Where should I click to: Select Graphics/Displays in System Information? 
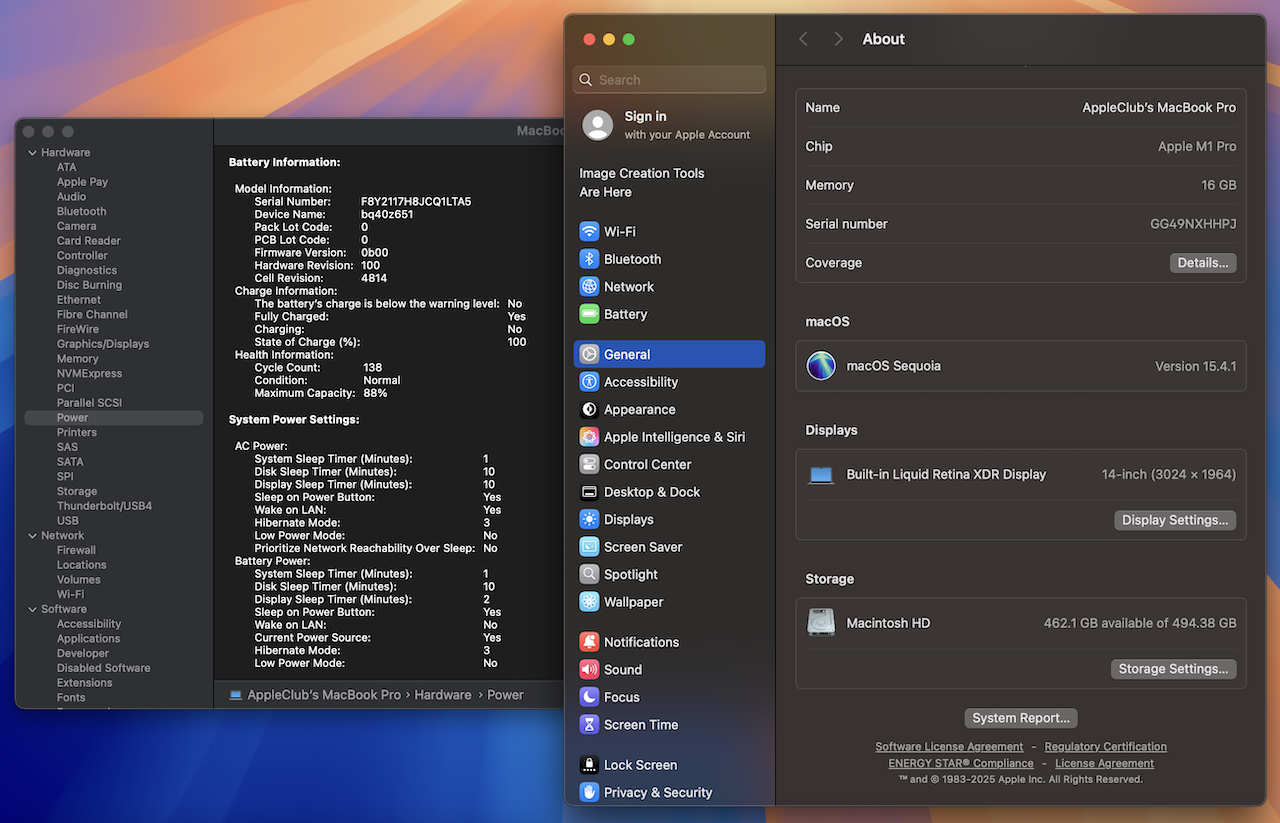(x=103, y=344)
